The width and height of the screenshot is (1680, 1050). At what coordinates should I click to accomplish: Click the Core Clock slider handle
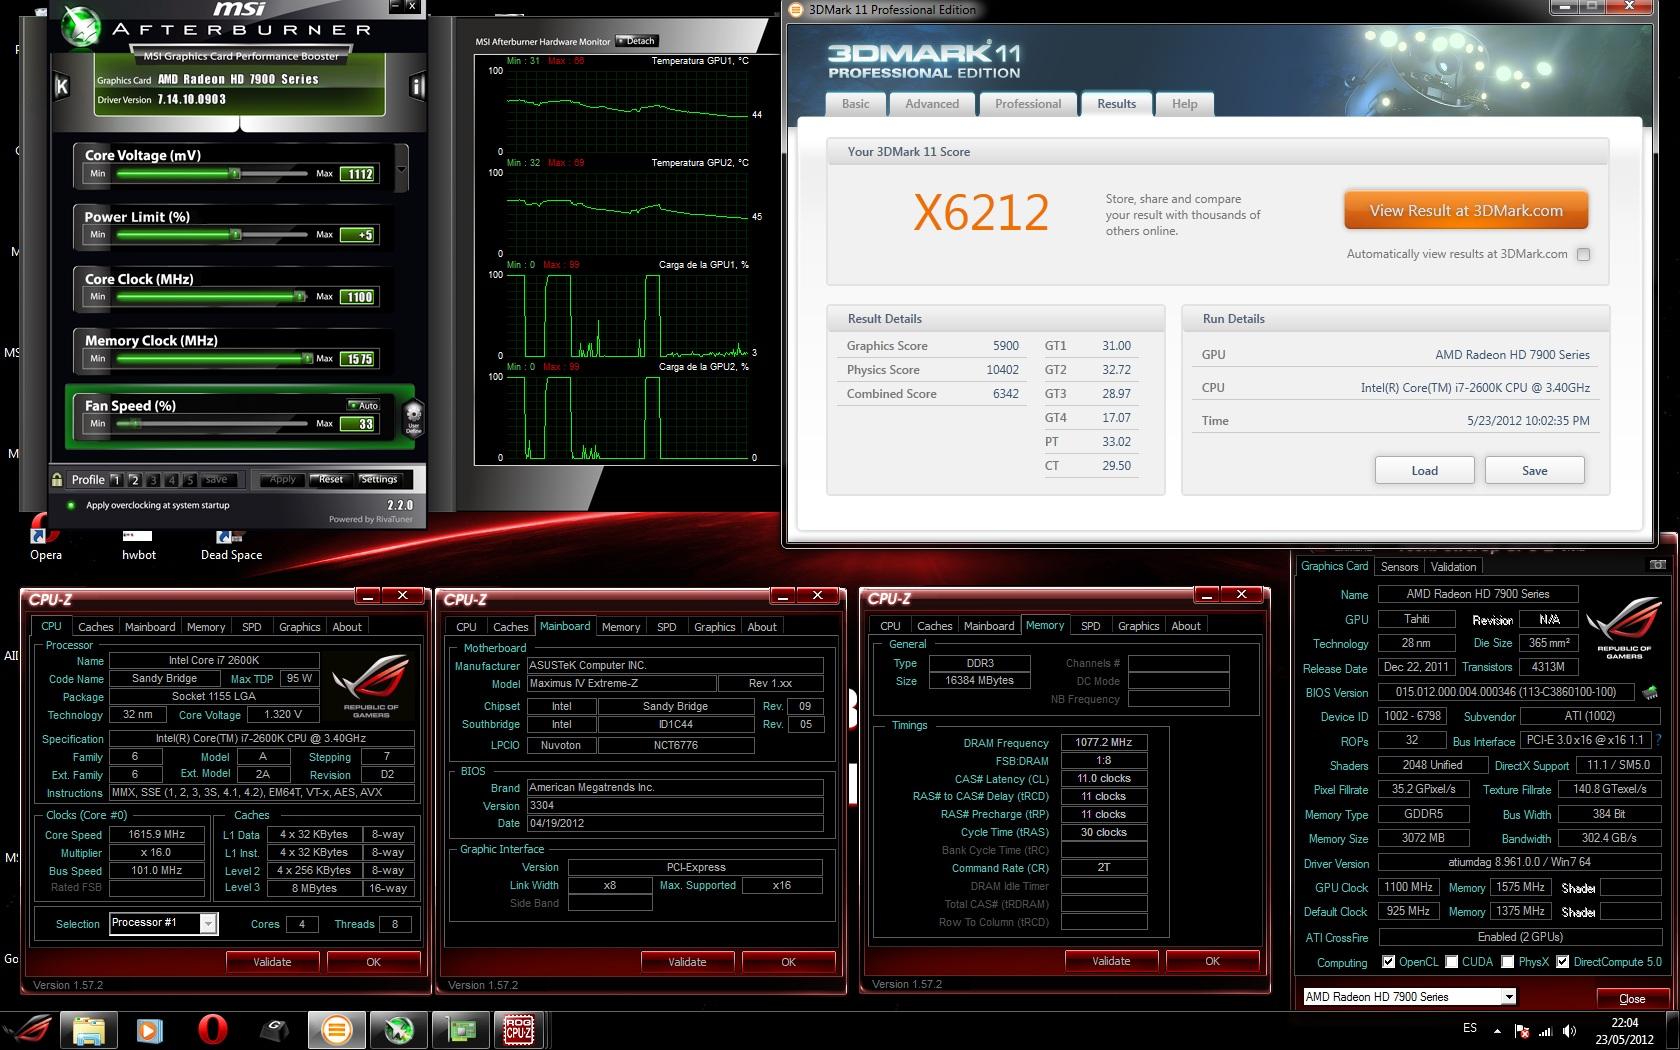coord(299,297)
